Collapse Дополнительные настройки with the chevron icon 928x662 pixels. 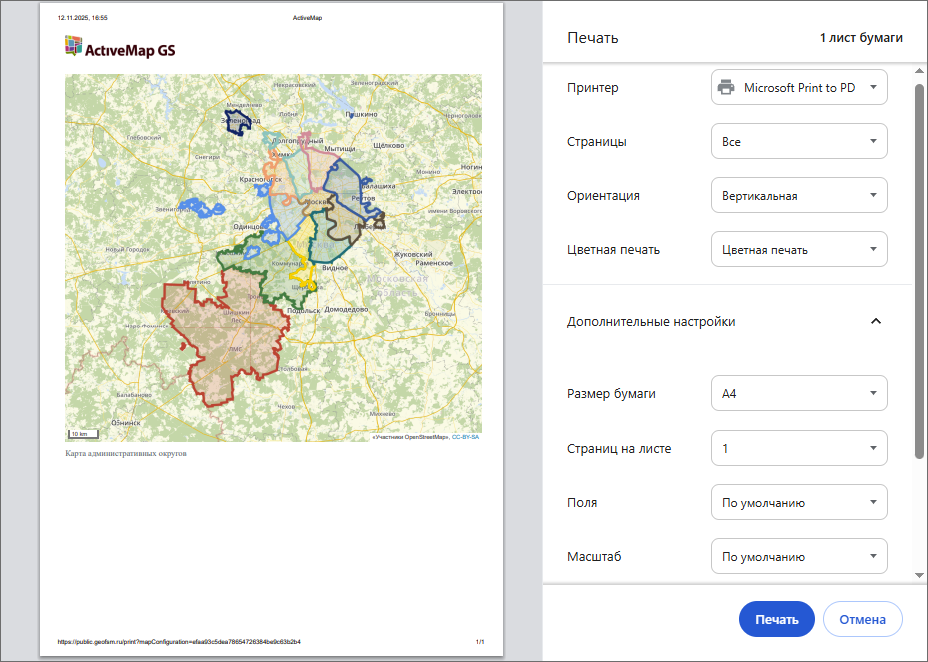[876, 322]
